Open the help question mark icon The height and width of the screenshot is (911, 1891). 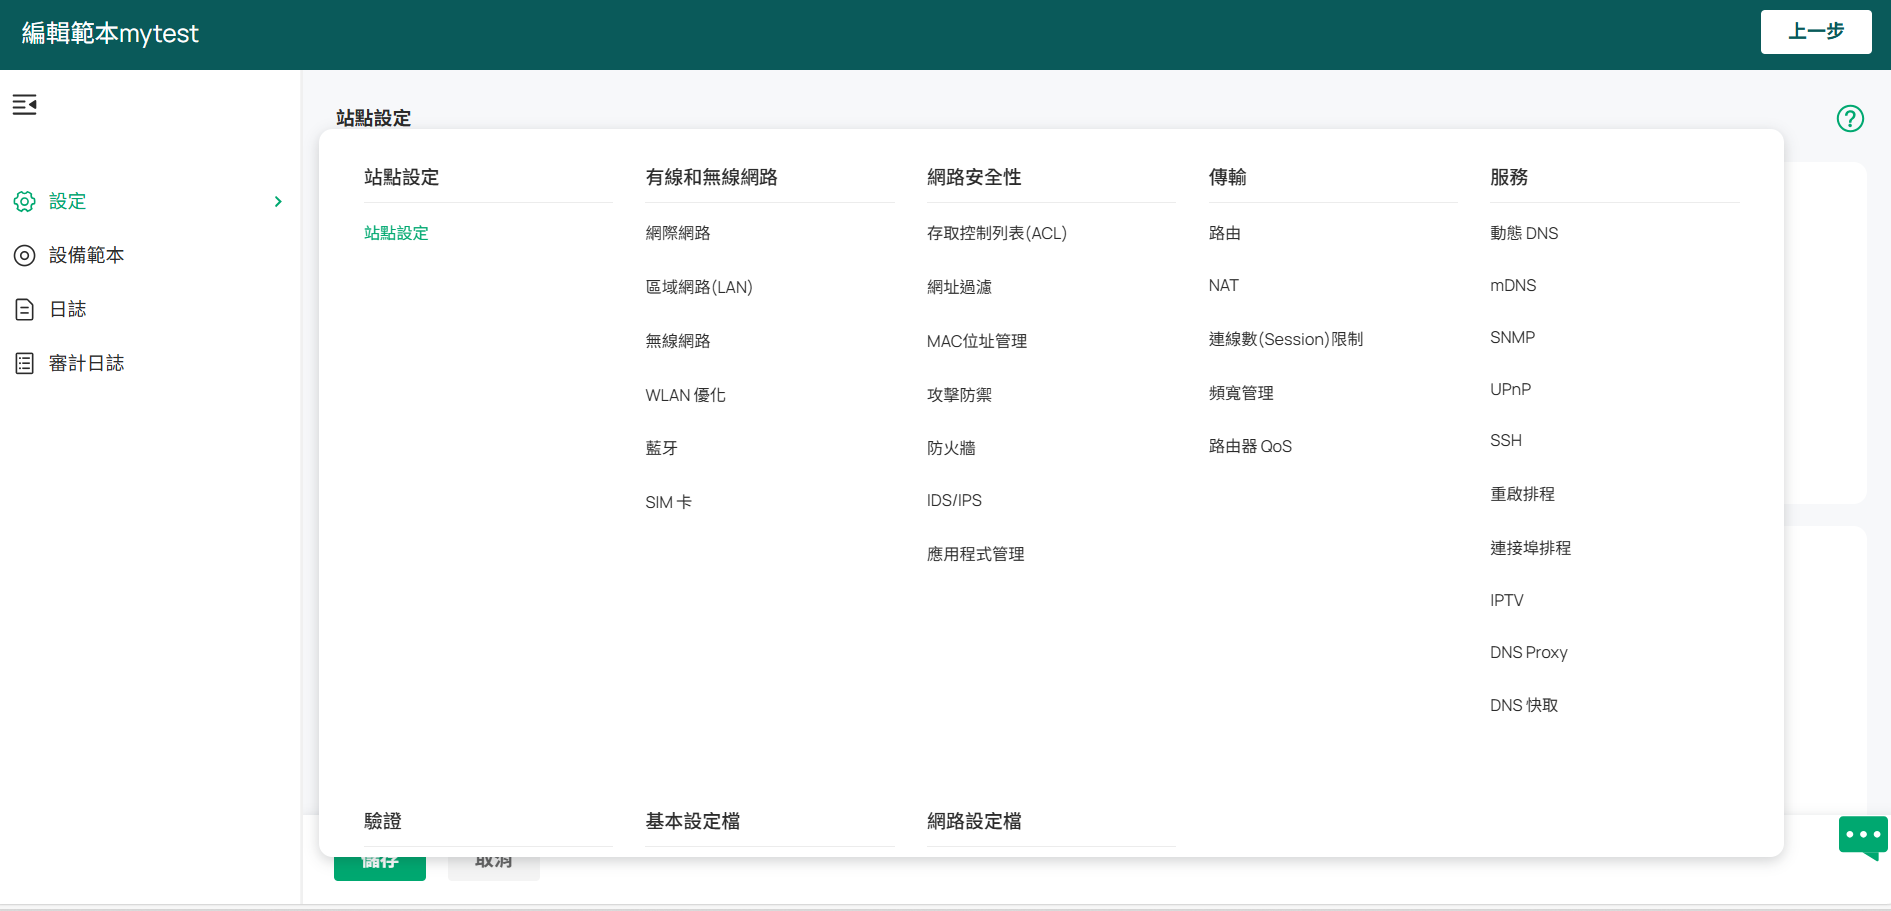coord(1850,118)
